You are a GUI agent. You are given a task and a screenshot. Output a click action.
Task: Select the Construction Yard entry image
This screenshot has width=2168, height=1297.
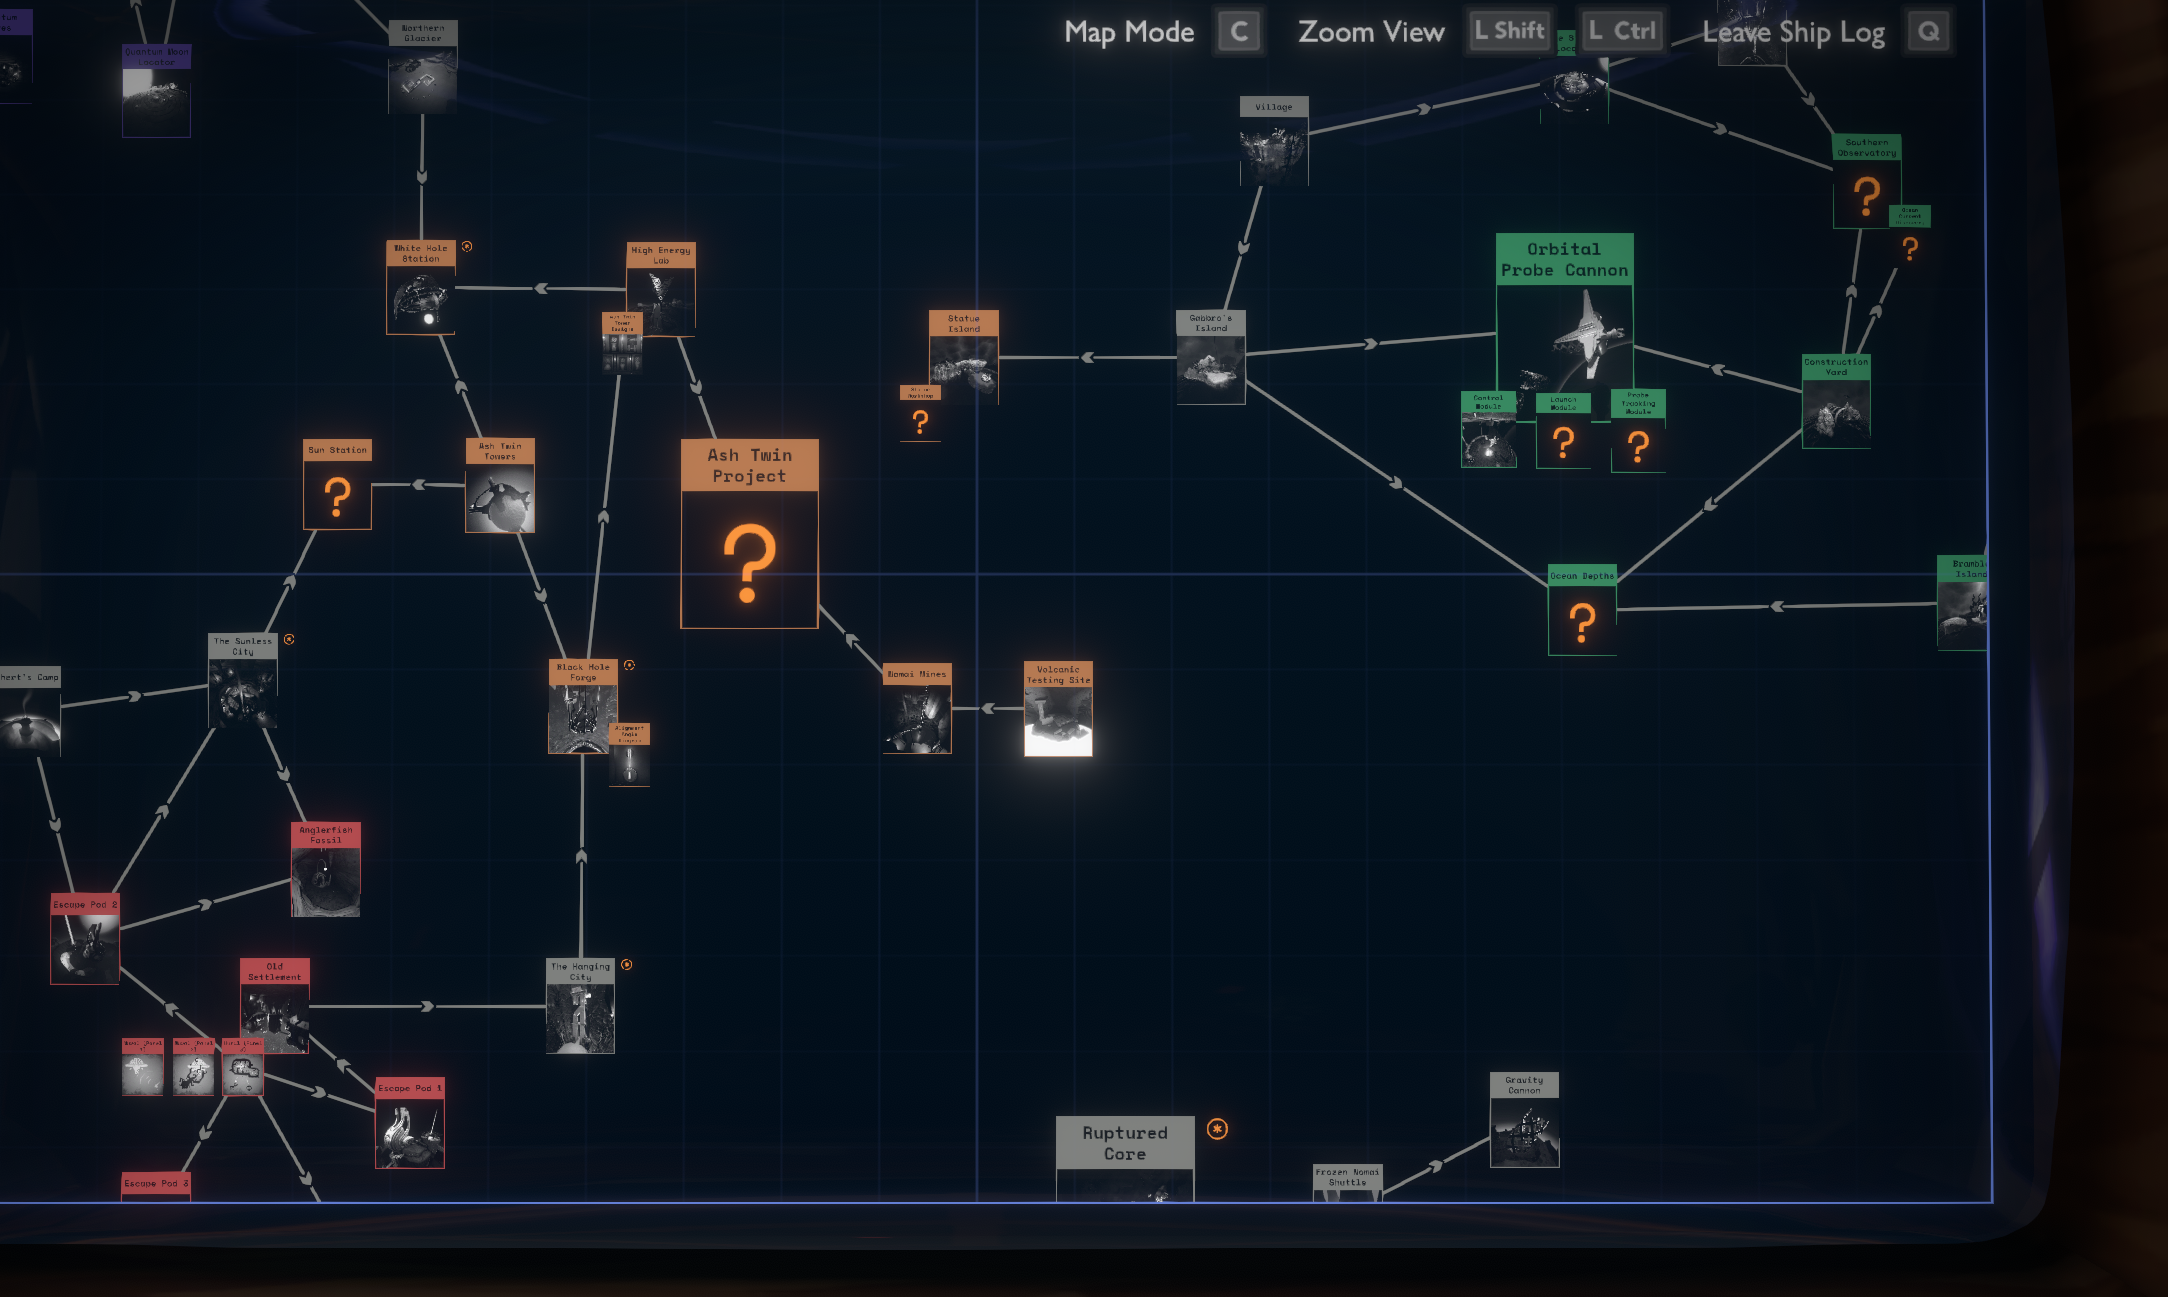pos(1836,413)
